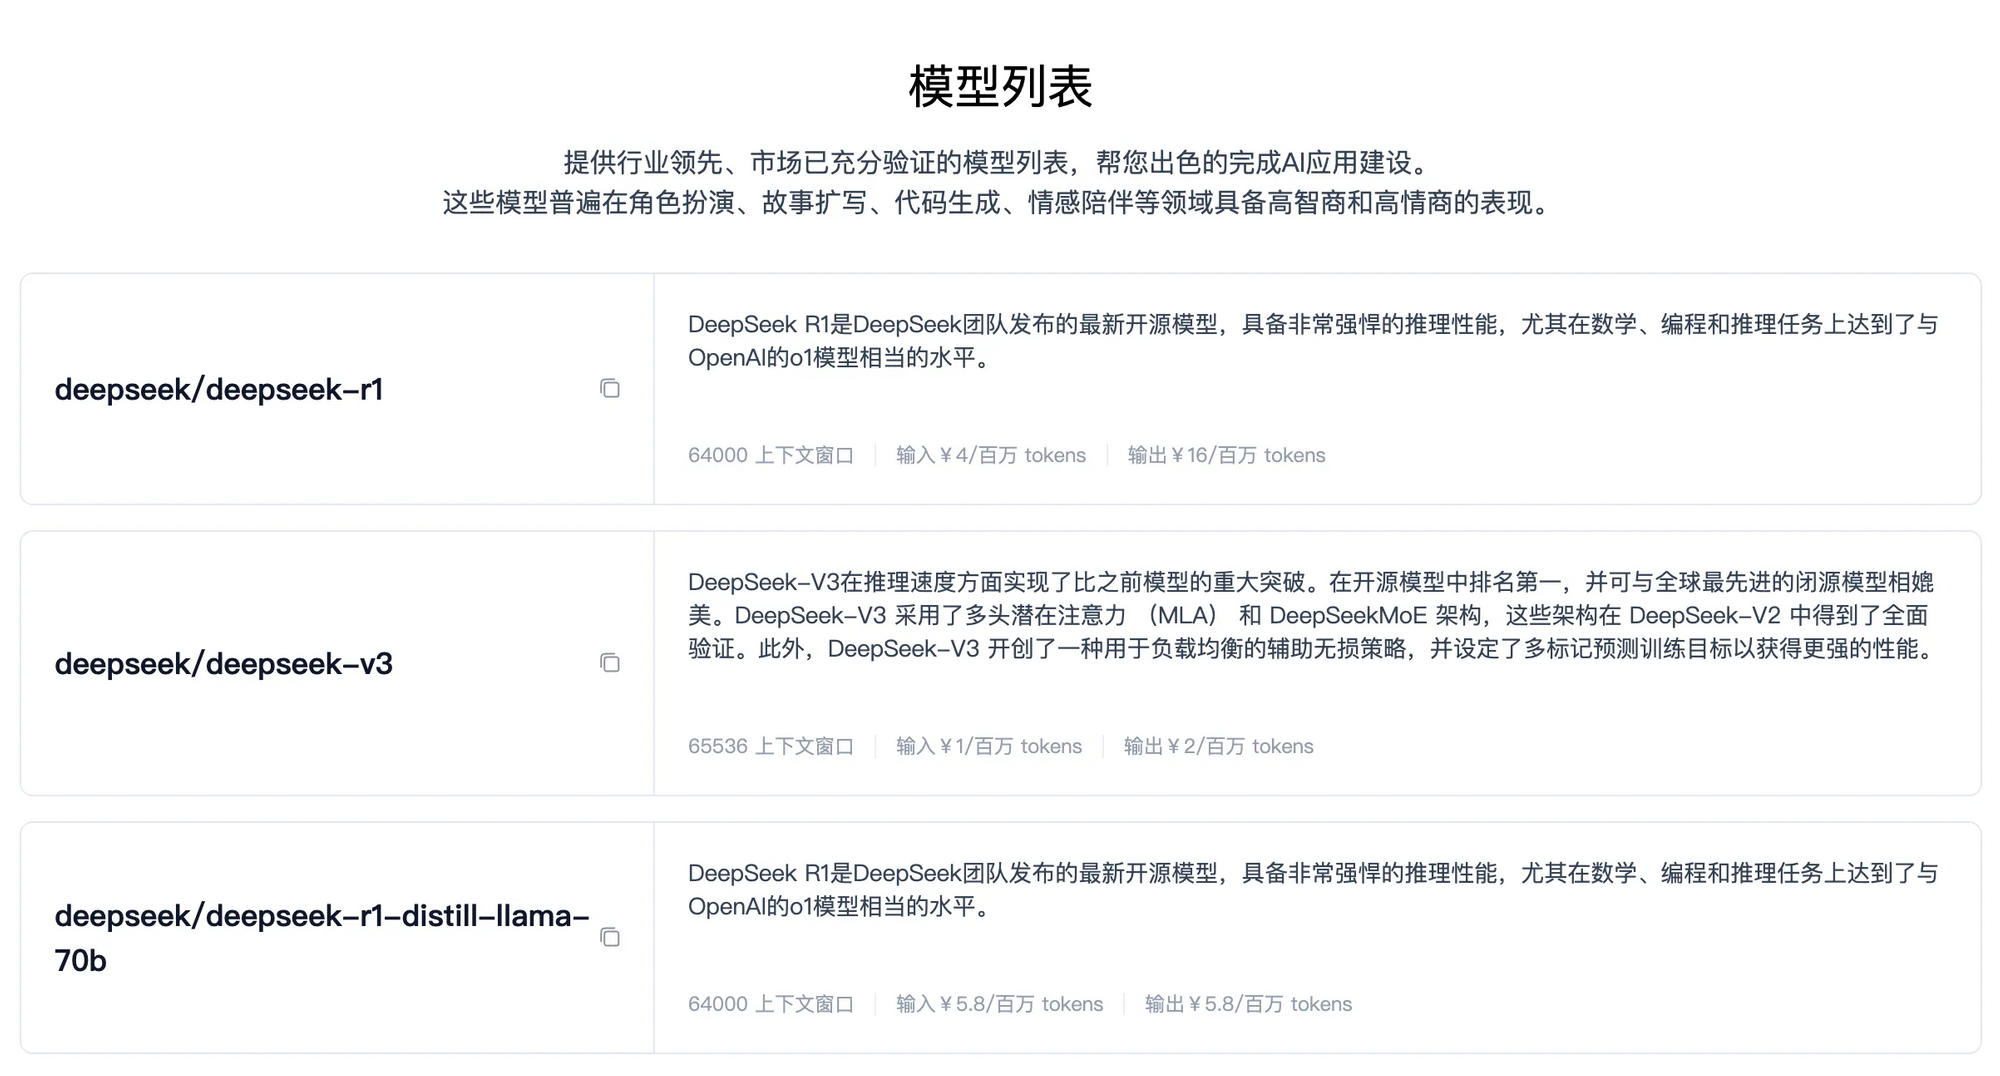Copy the deepseek-r1-distill-llama-70b model name
The image size is (2000, 1076).
pyautogui.click(x=609, y=937)
